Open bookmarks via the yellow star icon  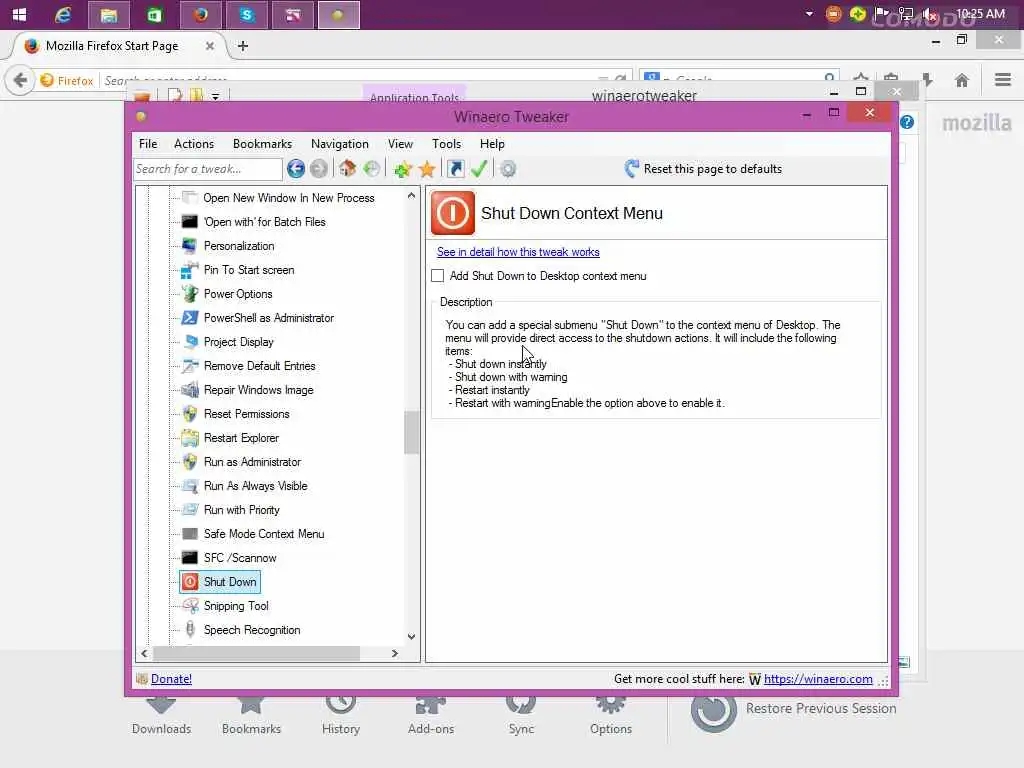[426, 169]
